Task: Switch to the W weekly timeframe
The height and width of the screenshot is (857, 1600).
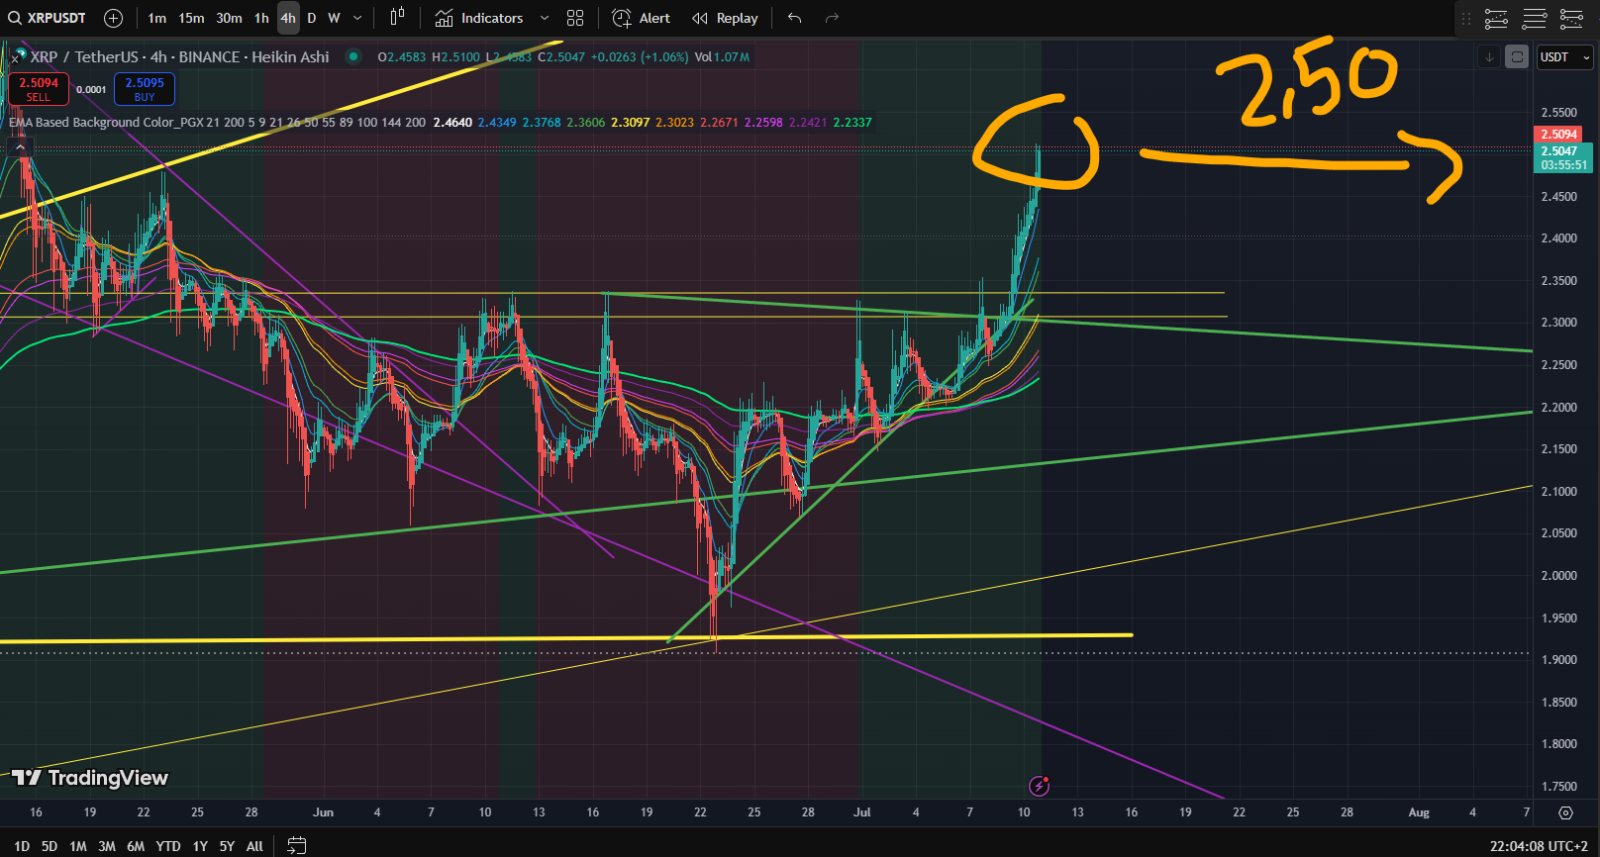Action: (x=334, y=18)
